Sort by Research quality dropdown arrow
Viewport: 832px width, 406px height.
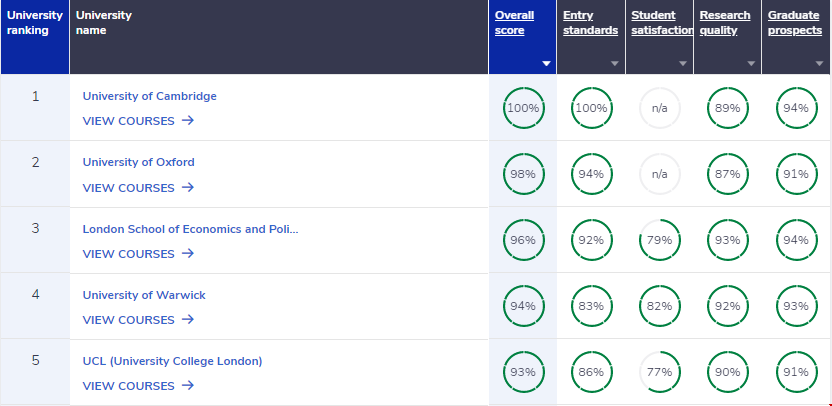click(751, 63)
